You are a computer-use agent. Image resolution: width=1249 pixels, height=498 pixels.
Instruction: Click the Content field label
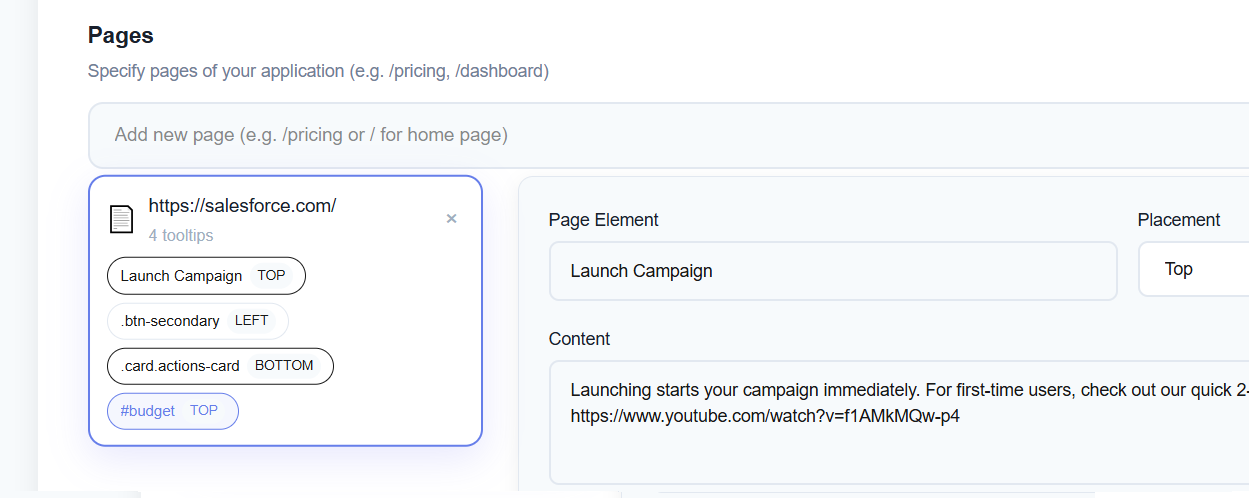tap(579, 339)
